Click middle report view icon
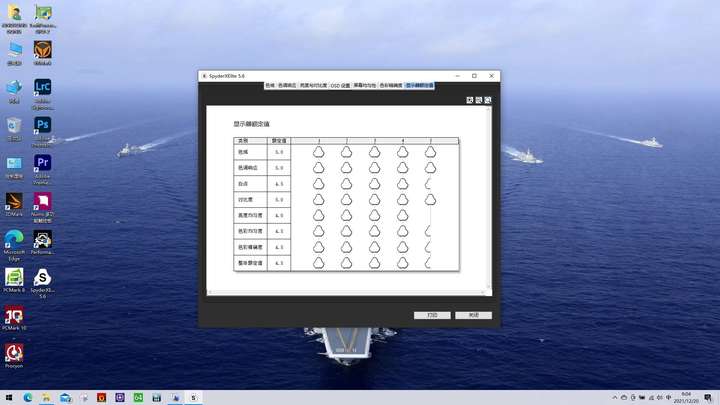This screenshot has width=720, height=405. coord(478,100)
